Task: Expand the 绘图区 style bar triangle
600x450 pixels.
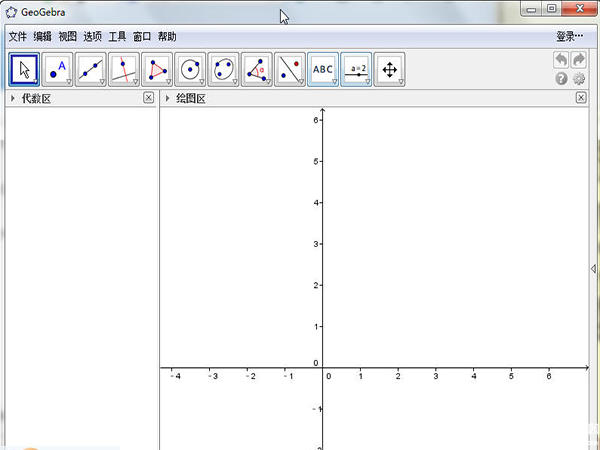Action: click(167, 98)
